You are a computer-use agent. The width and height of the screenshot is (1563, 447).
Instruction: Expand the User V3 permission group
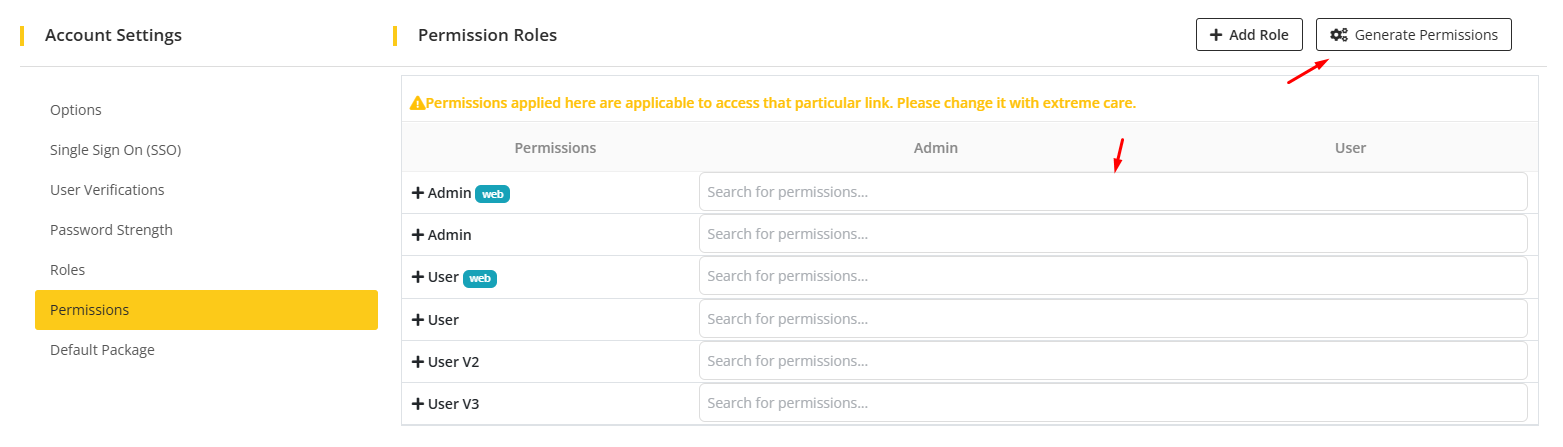click(x=418, y=404)
